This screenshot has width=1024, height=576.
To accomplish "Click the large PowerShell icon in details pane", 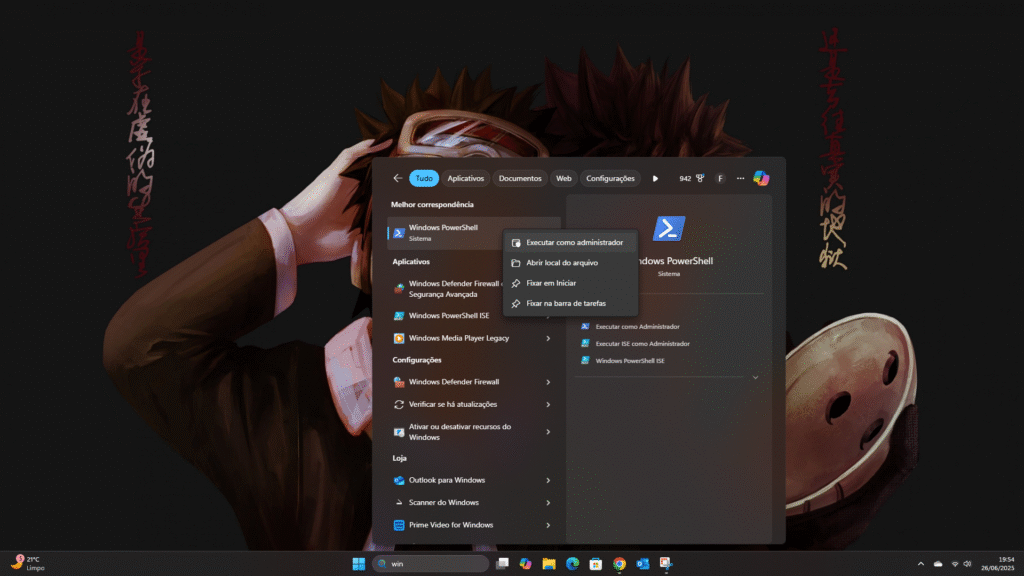I will (x=669, y=229).
